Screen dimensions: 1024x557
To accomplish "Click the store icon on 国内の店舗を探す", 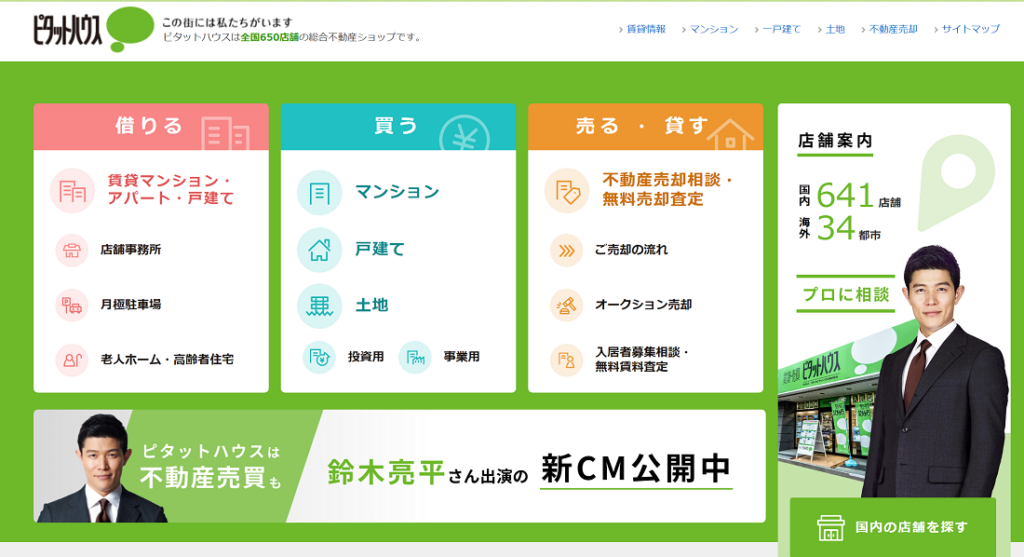I will click(831, 528).
